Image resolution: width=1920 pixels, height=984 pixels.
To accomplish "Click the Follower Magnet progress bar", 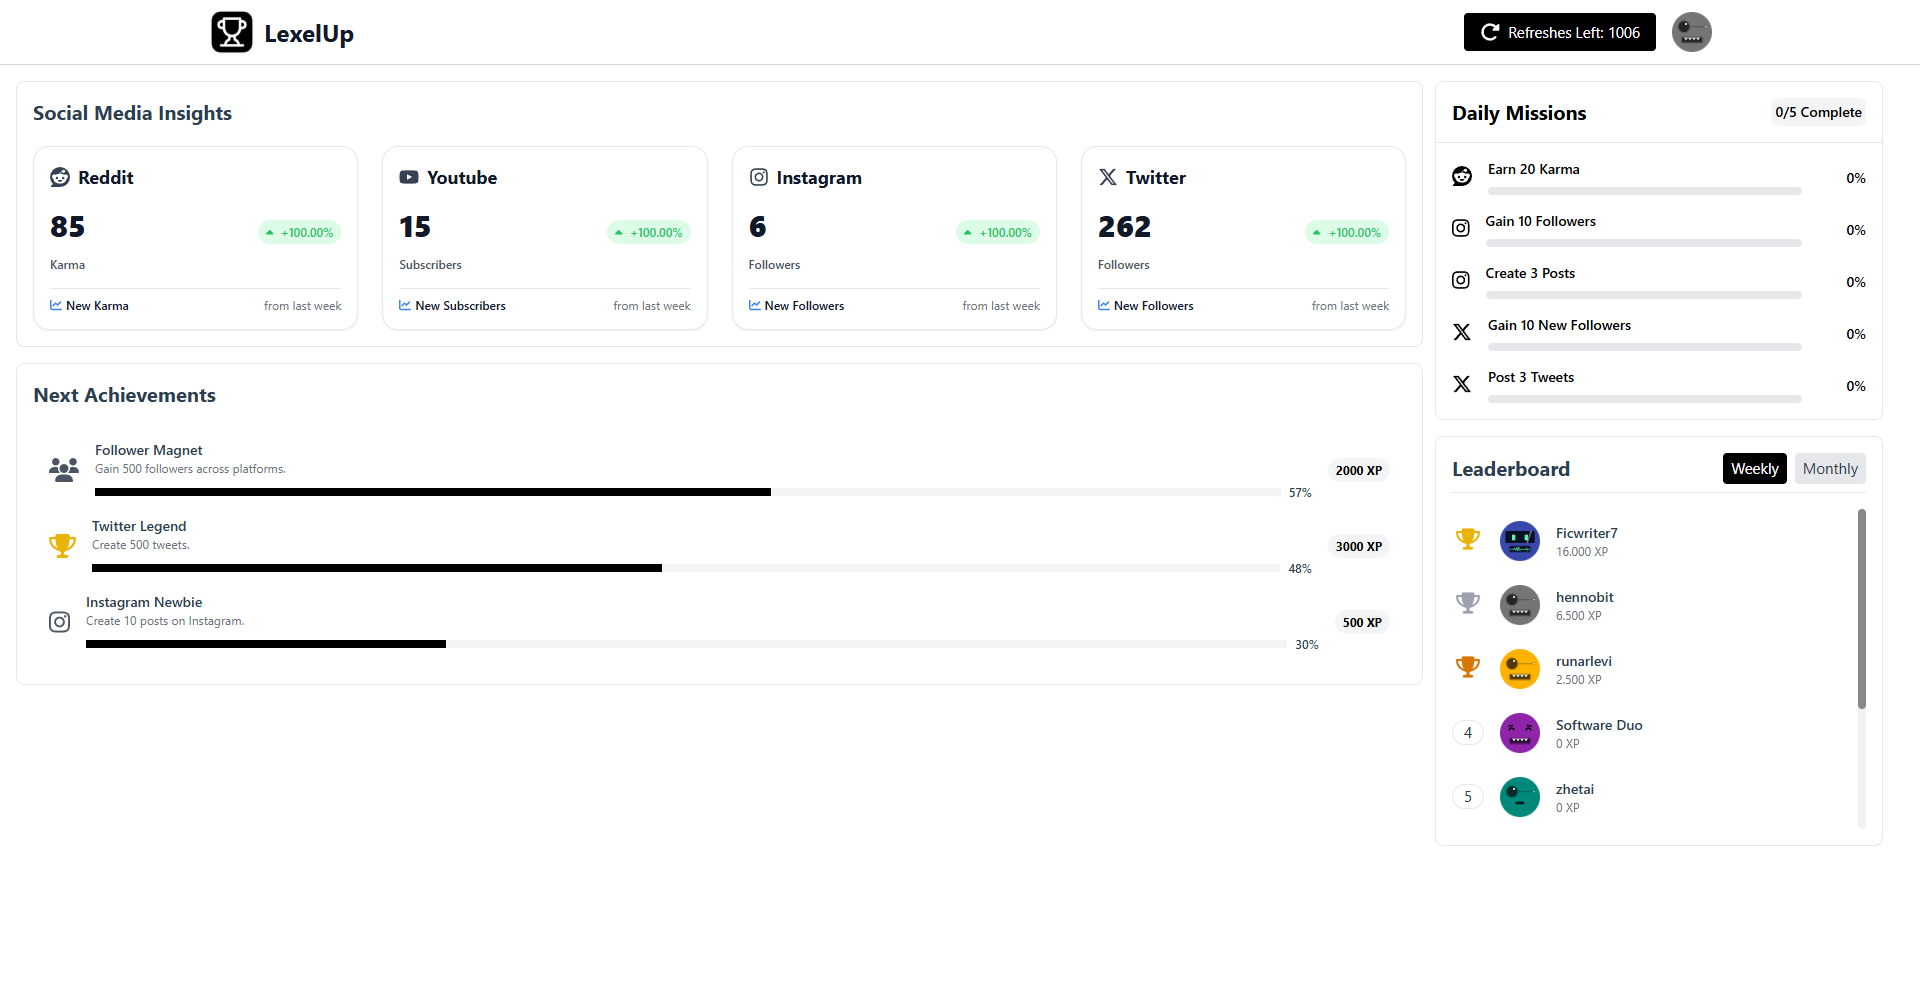I will (688, 492).
